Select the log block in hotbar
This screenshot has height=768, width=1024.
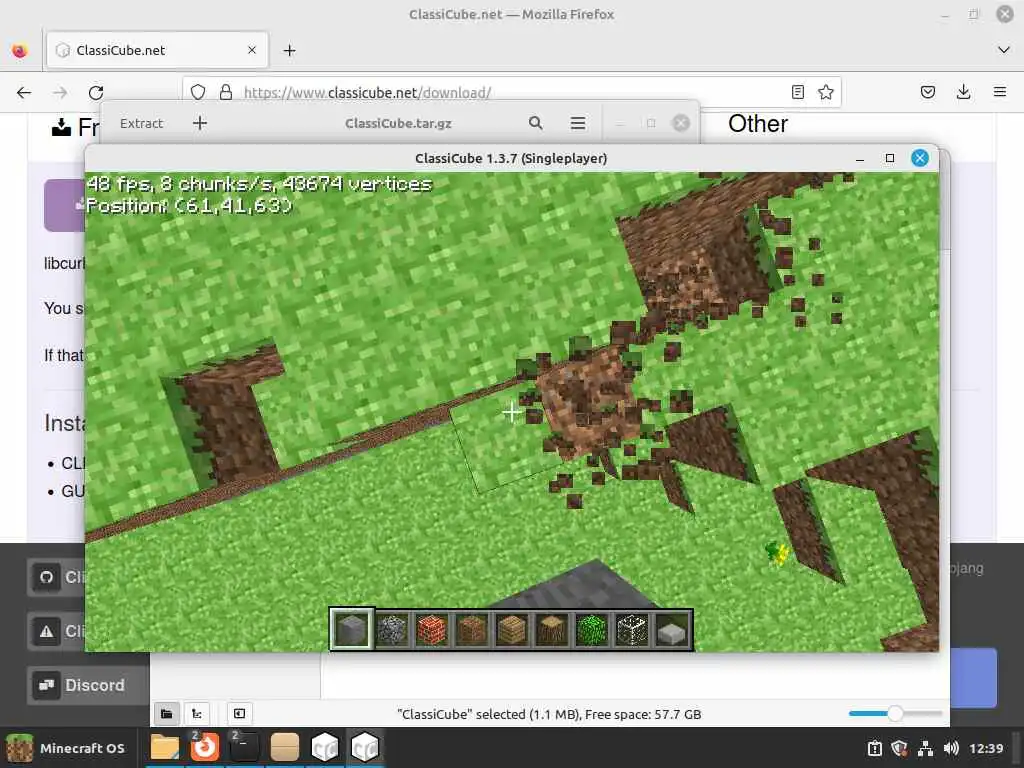pyautogui.click(x=552, y=630)
